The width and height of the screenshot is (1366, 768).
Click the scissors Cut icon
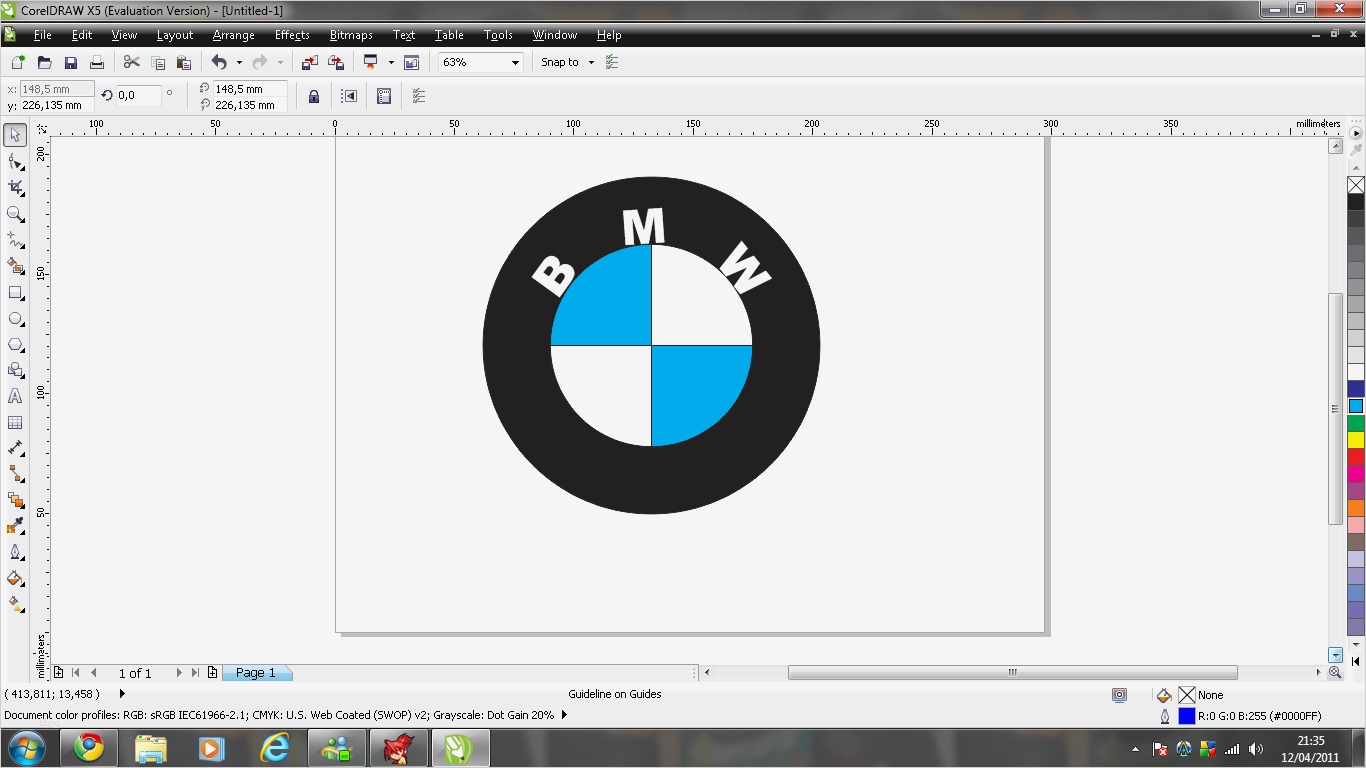click(131, 62)
